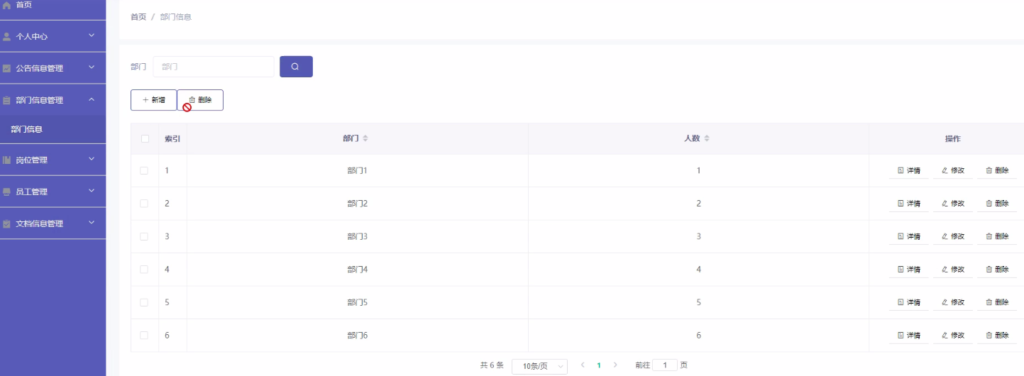The image size is (1024, 376).
Task: Click the home icon in sidebar
Action: pos(7,5)
